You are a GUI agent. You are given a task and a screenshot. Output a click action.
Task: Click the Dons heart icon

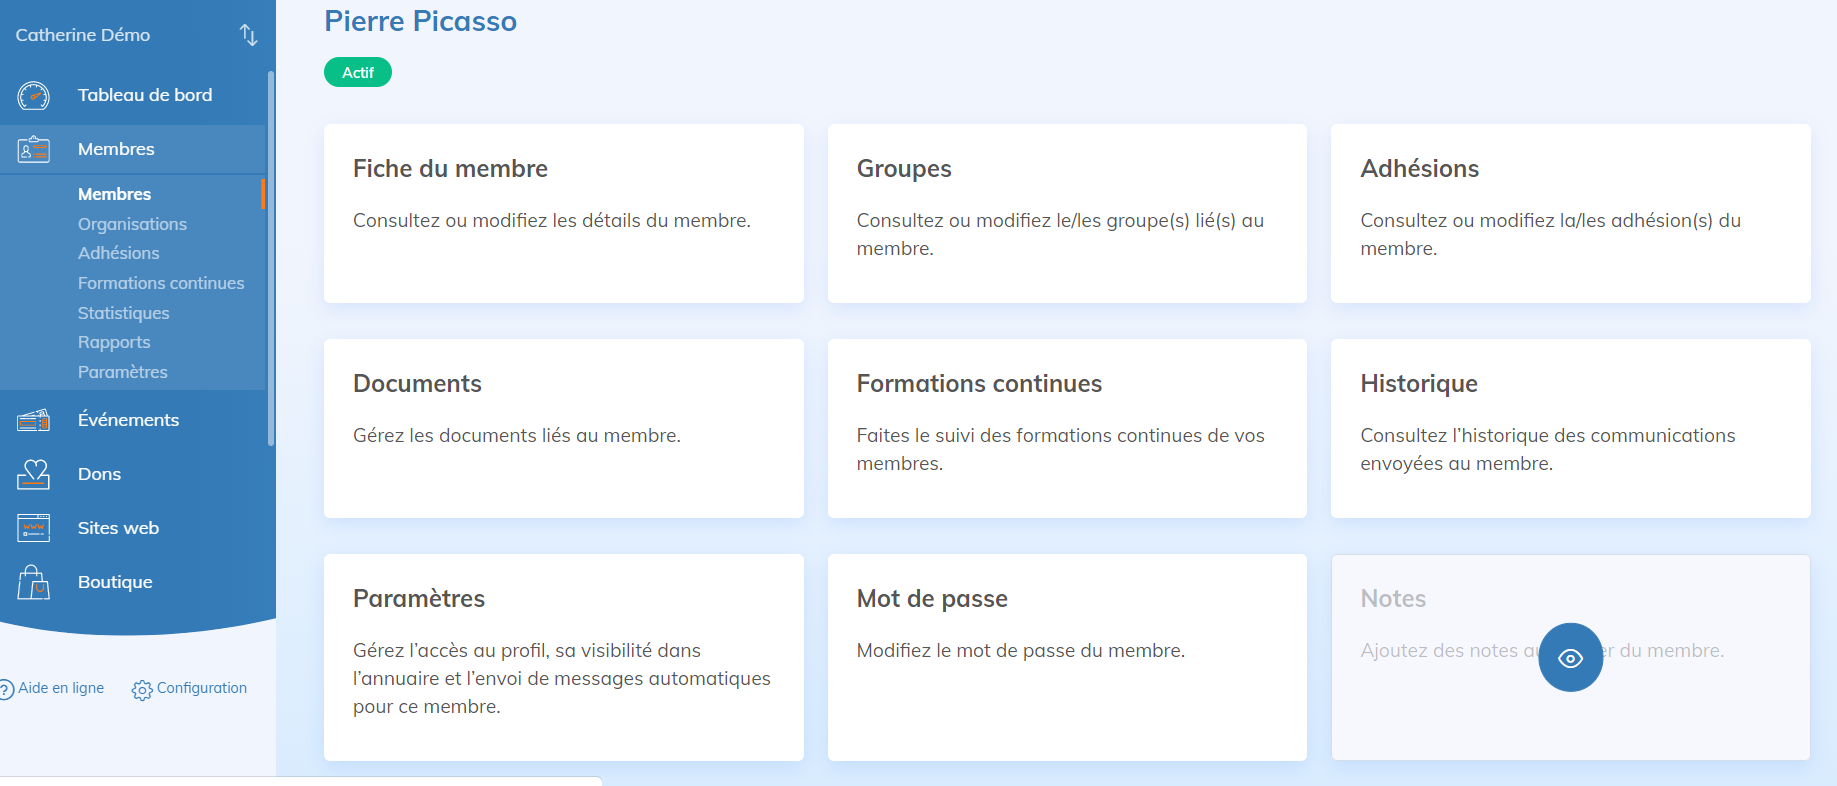(x=33, y=475)
